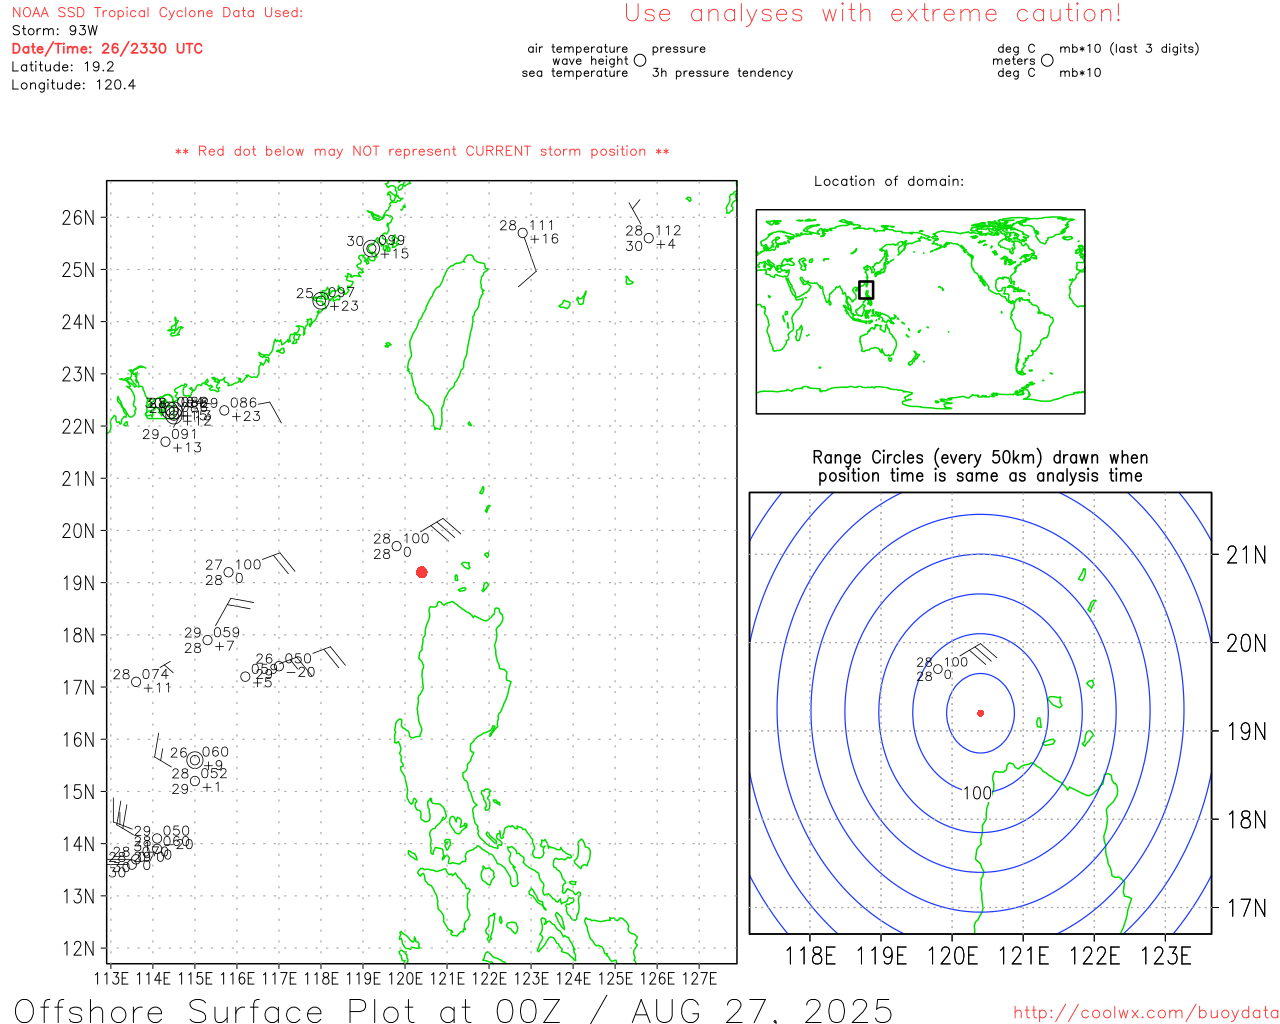Click the buoy station in range circles map
The image size is (1280, 1024).
[938, 670]
